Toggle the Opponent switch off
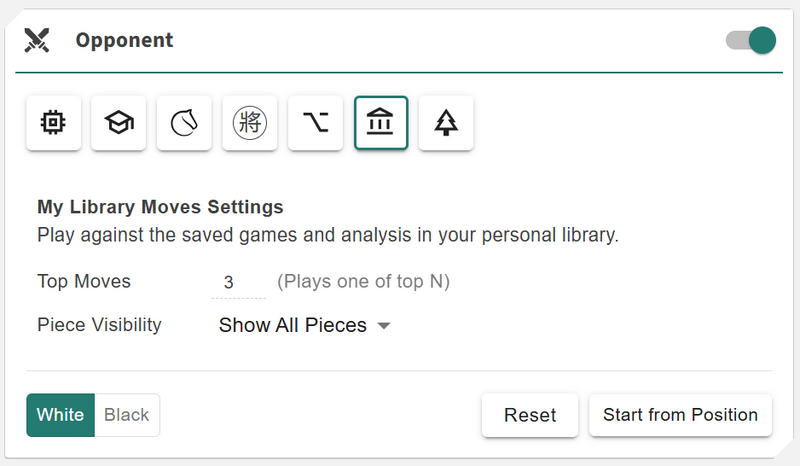Image resolution: width=800 pixels, height=466 pixels. tap(751, 41)
